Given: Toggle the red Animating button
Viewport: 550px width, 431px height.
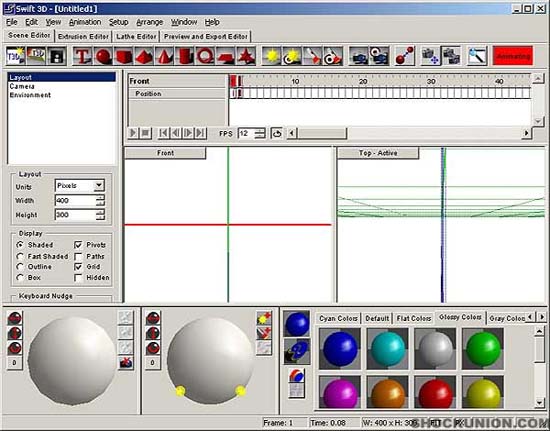Looking at the screenshot, I should [513, 56].
